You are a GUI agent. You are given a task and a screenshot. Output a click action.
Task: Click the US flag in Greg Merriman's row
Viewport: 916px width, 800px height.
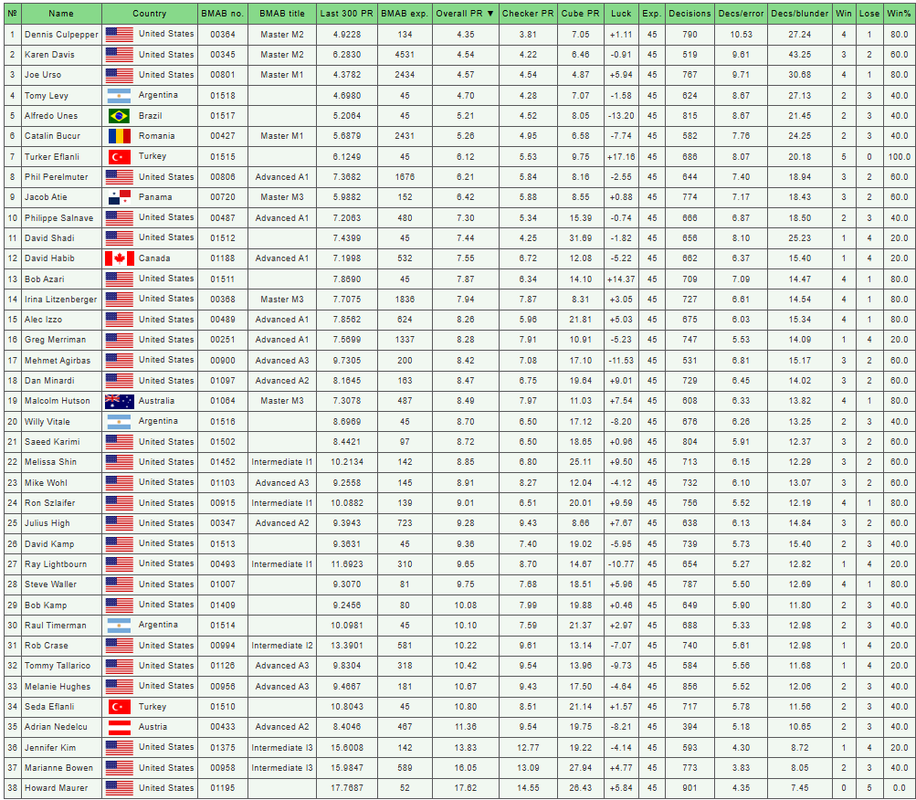pos(119,340)
